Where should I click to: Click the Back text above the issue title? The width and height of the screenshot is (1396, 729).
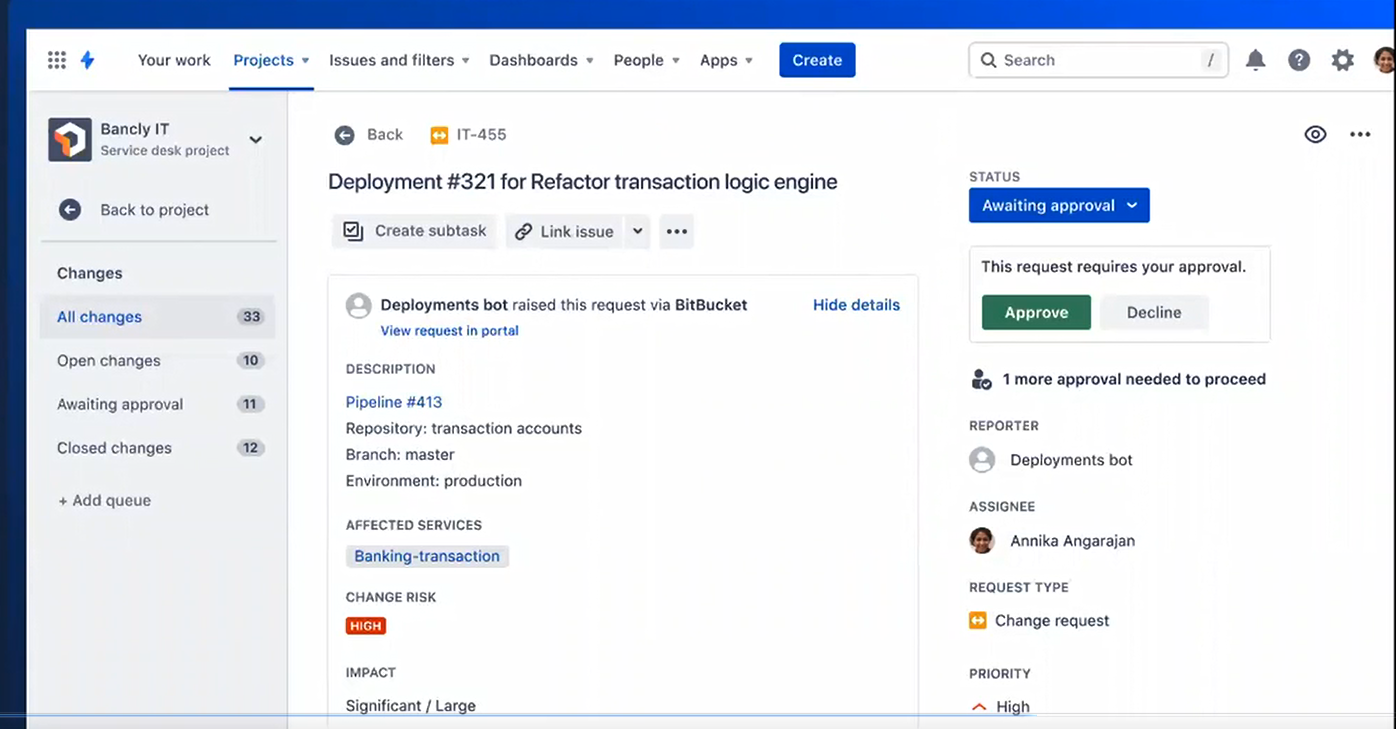[385, 135]
